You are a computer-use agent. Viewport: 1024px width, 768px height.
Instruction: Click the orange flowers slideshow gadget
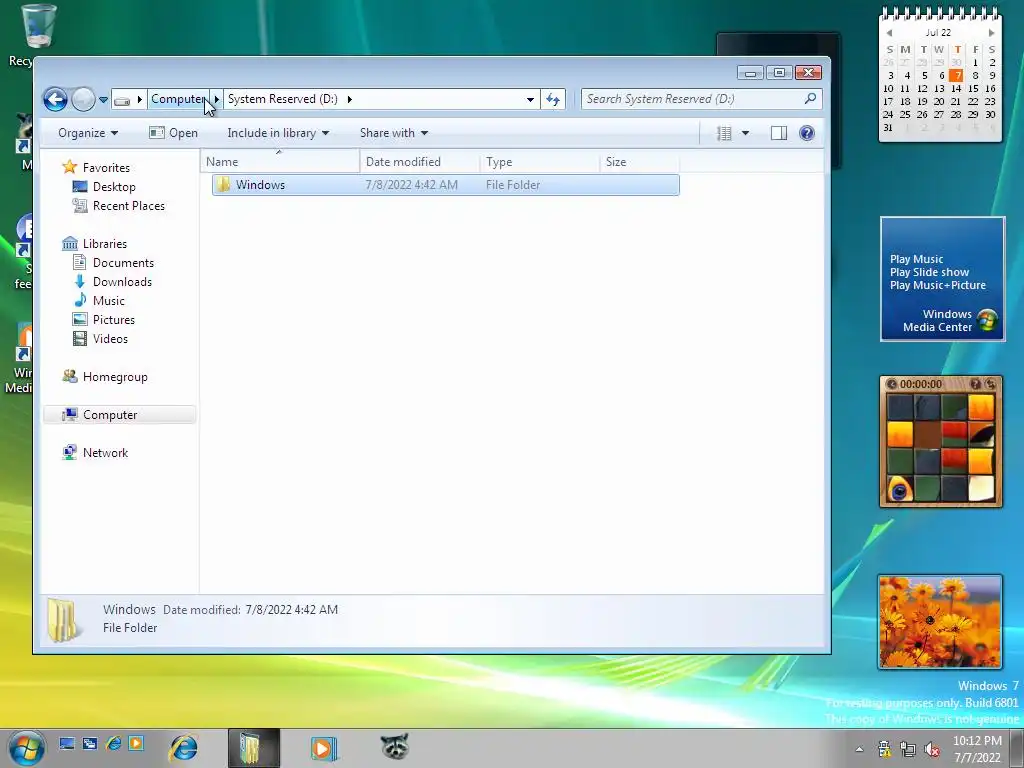click(940, 622)
